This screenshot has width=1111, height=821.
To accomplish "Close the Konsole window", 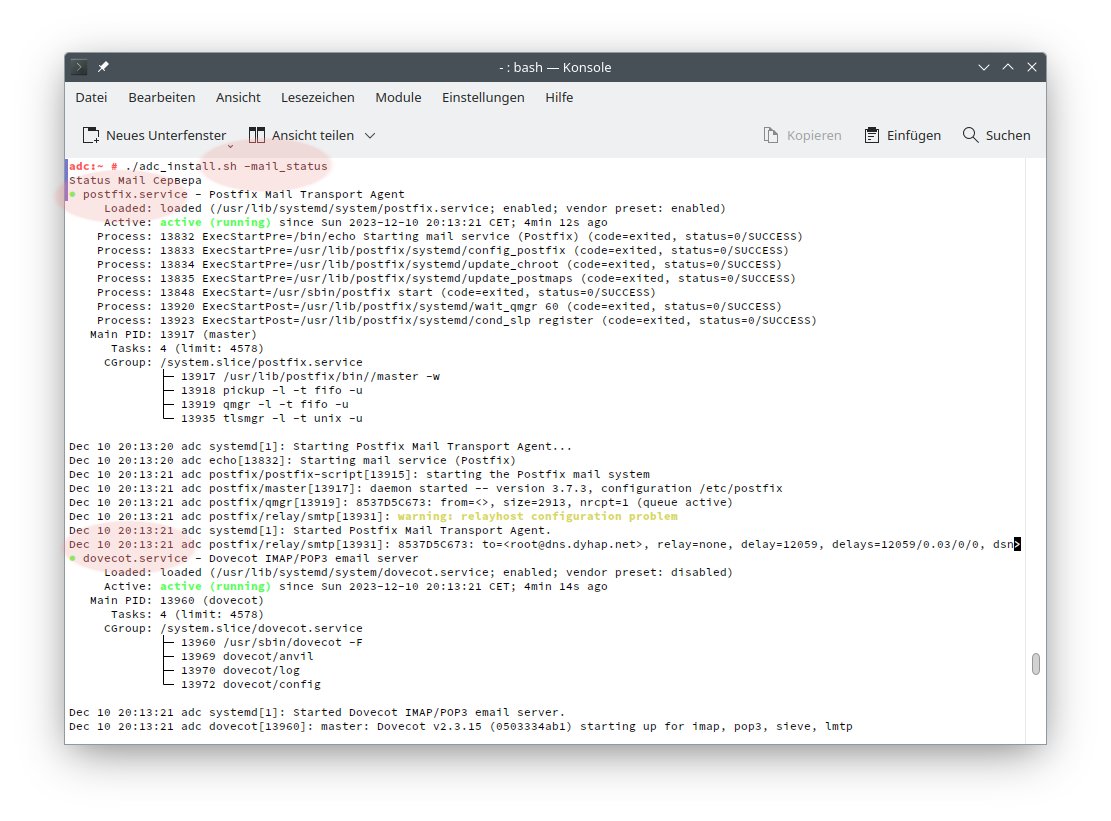I will 1030,68.
